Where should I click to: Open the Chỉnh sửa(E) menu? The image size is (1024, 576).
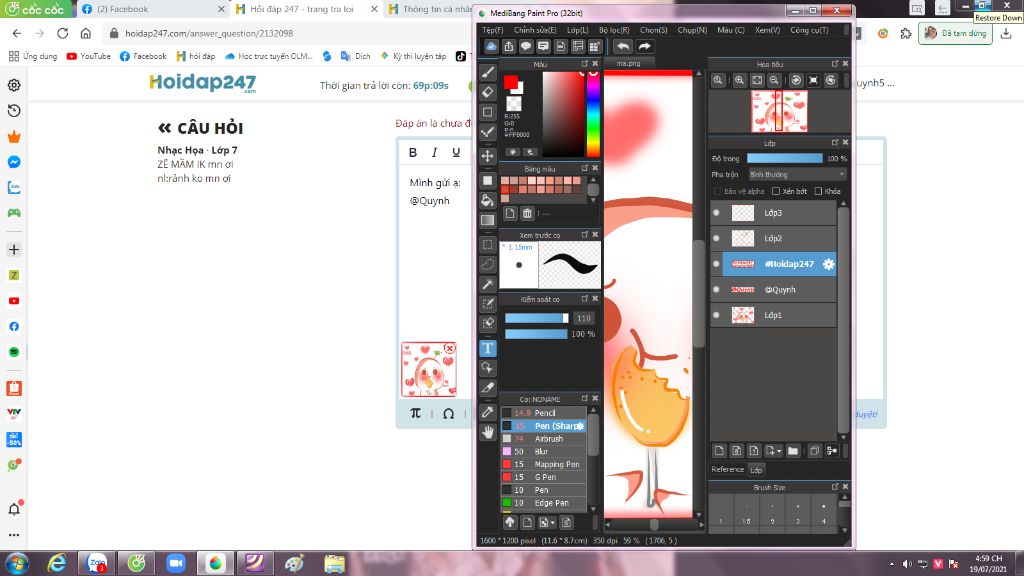click(x=535, y=30)
